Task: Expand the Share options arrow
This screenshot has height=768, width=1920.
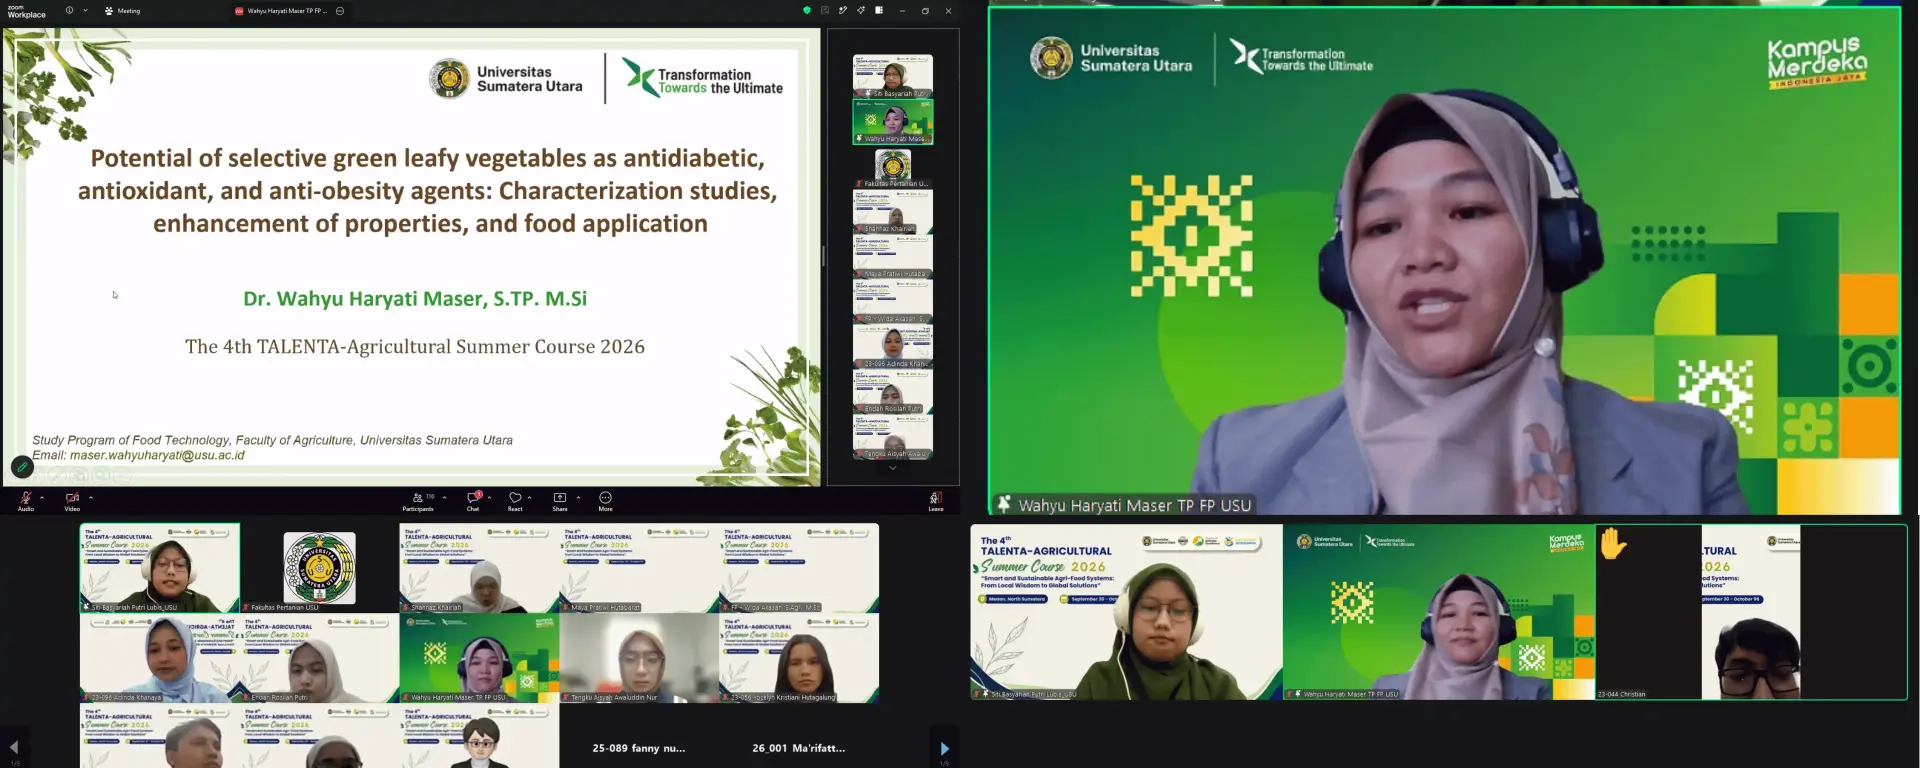Action: pos(578,497)
